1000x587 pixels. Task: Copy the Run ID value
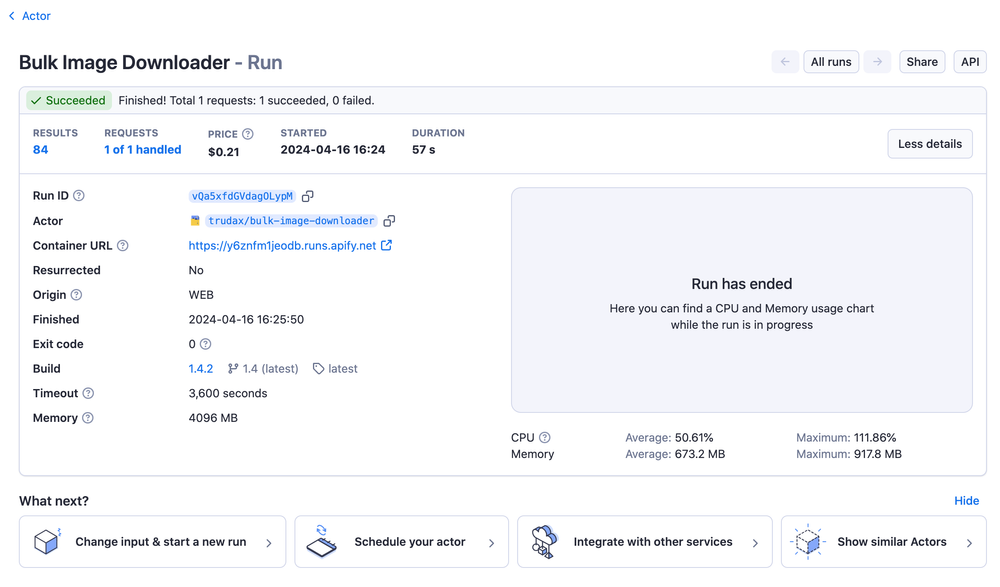click(308, 196)
